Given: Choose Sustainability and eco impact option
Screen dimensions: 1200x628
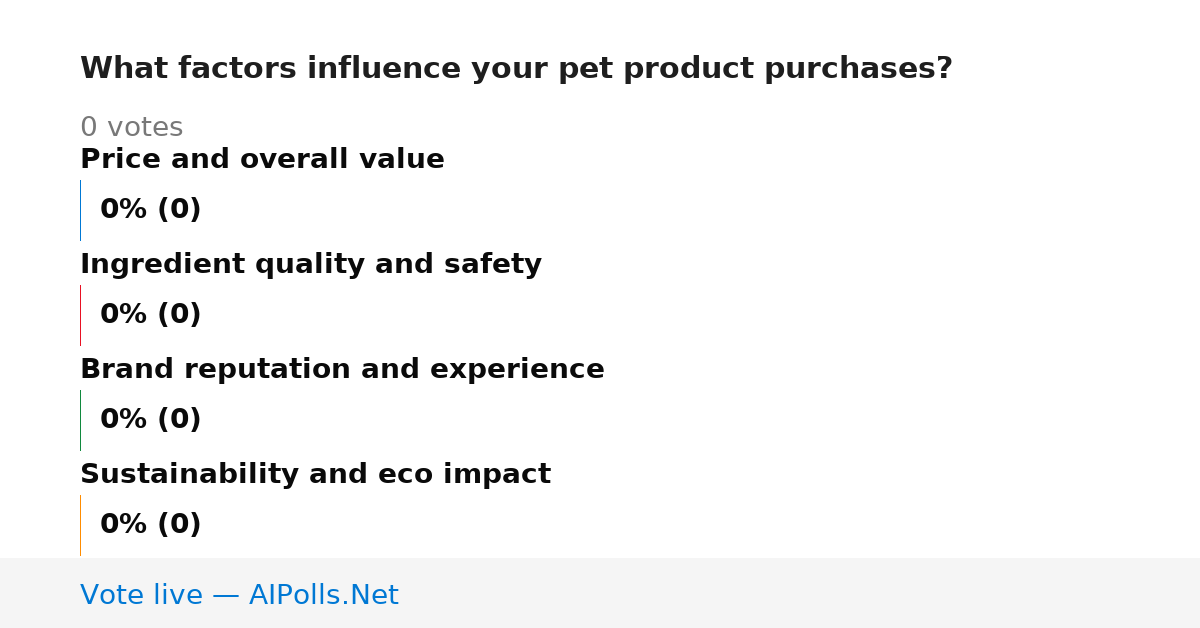Looking at the screenshot, I should 315,475.
